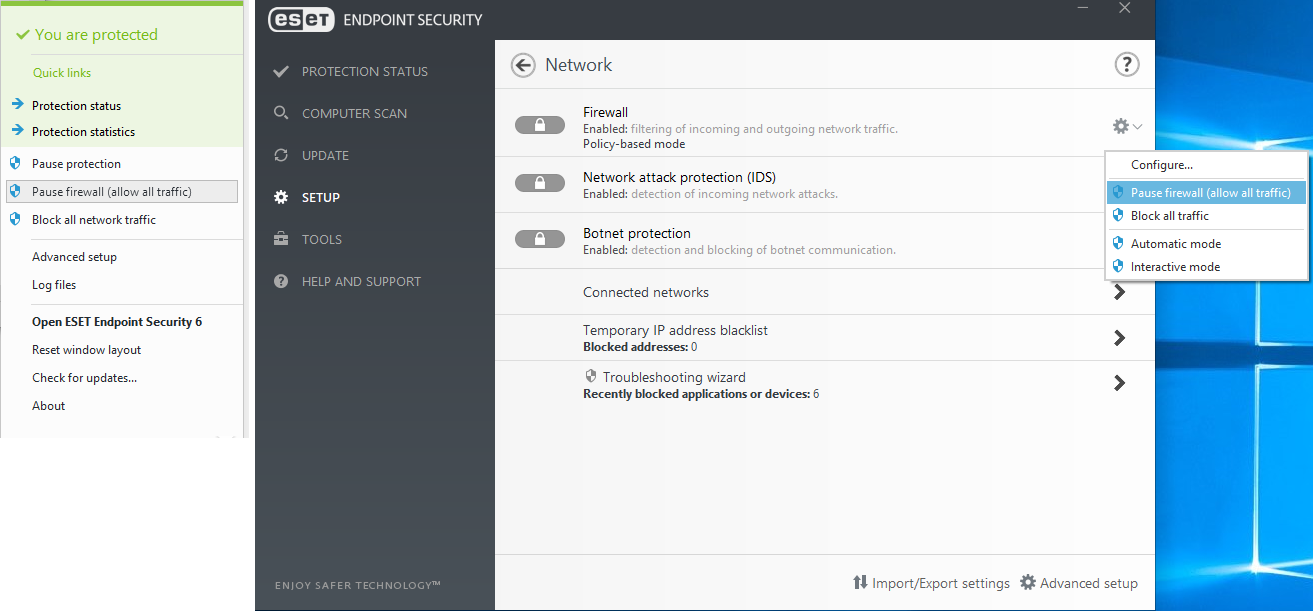This screenshot has height=611, width=1313.
Task: Click the ESET logo in the header
Action: 301,19
